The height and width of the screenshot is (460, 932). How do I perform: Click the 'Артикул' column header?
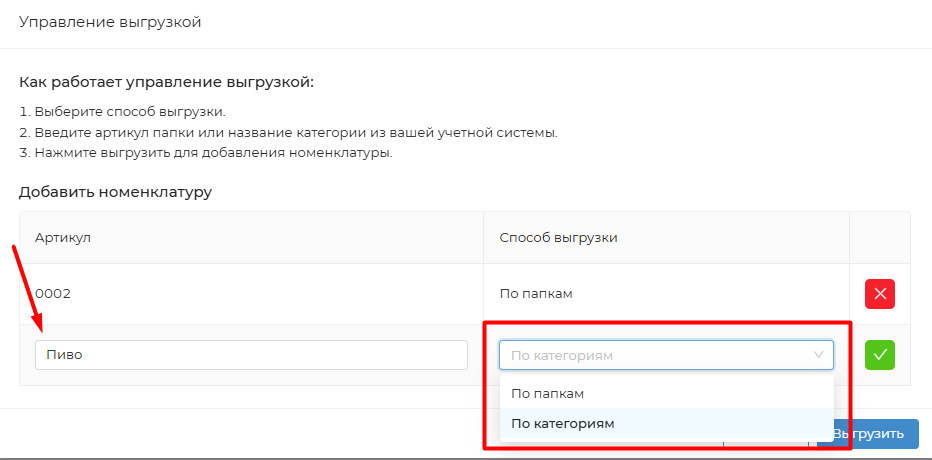click(x=63, y=237)
